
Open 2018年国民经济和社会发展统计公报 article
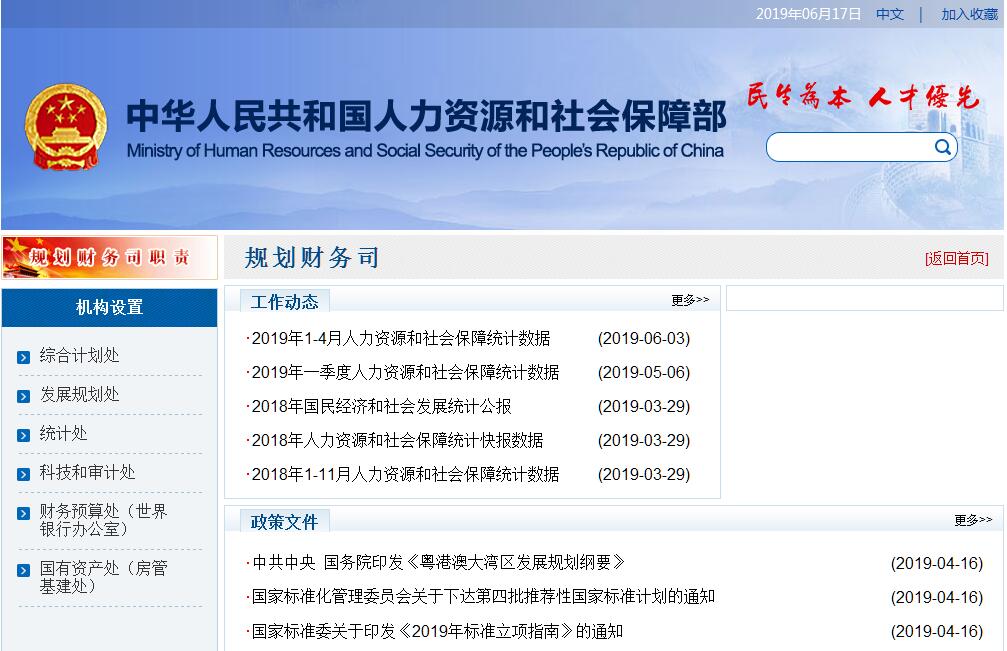coord(381,406)
